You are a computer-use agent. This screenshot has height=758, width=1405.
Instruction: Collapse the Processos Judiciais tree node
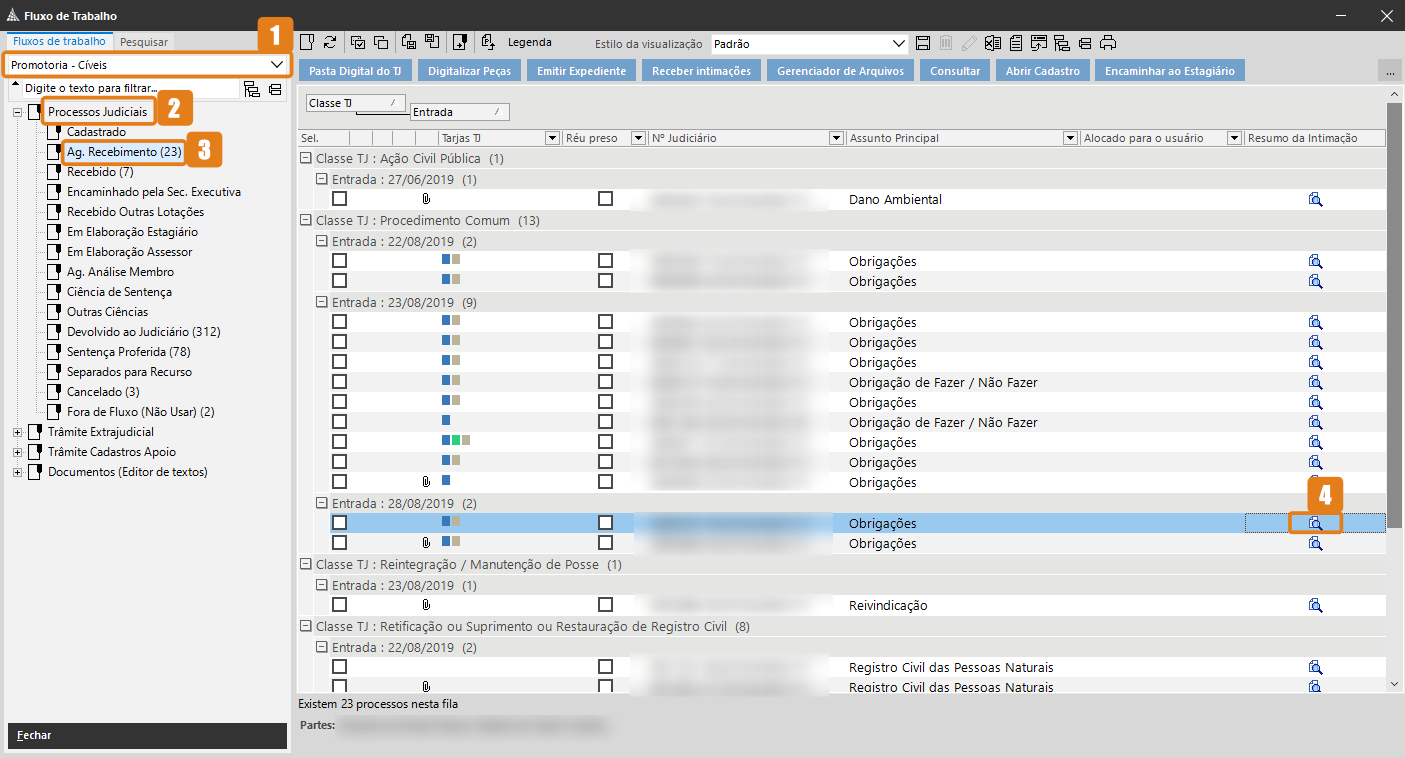(x=17, y=112)
